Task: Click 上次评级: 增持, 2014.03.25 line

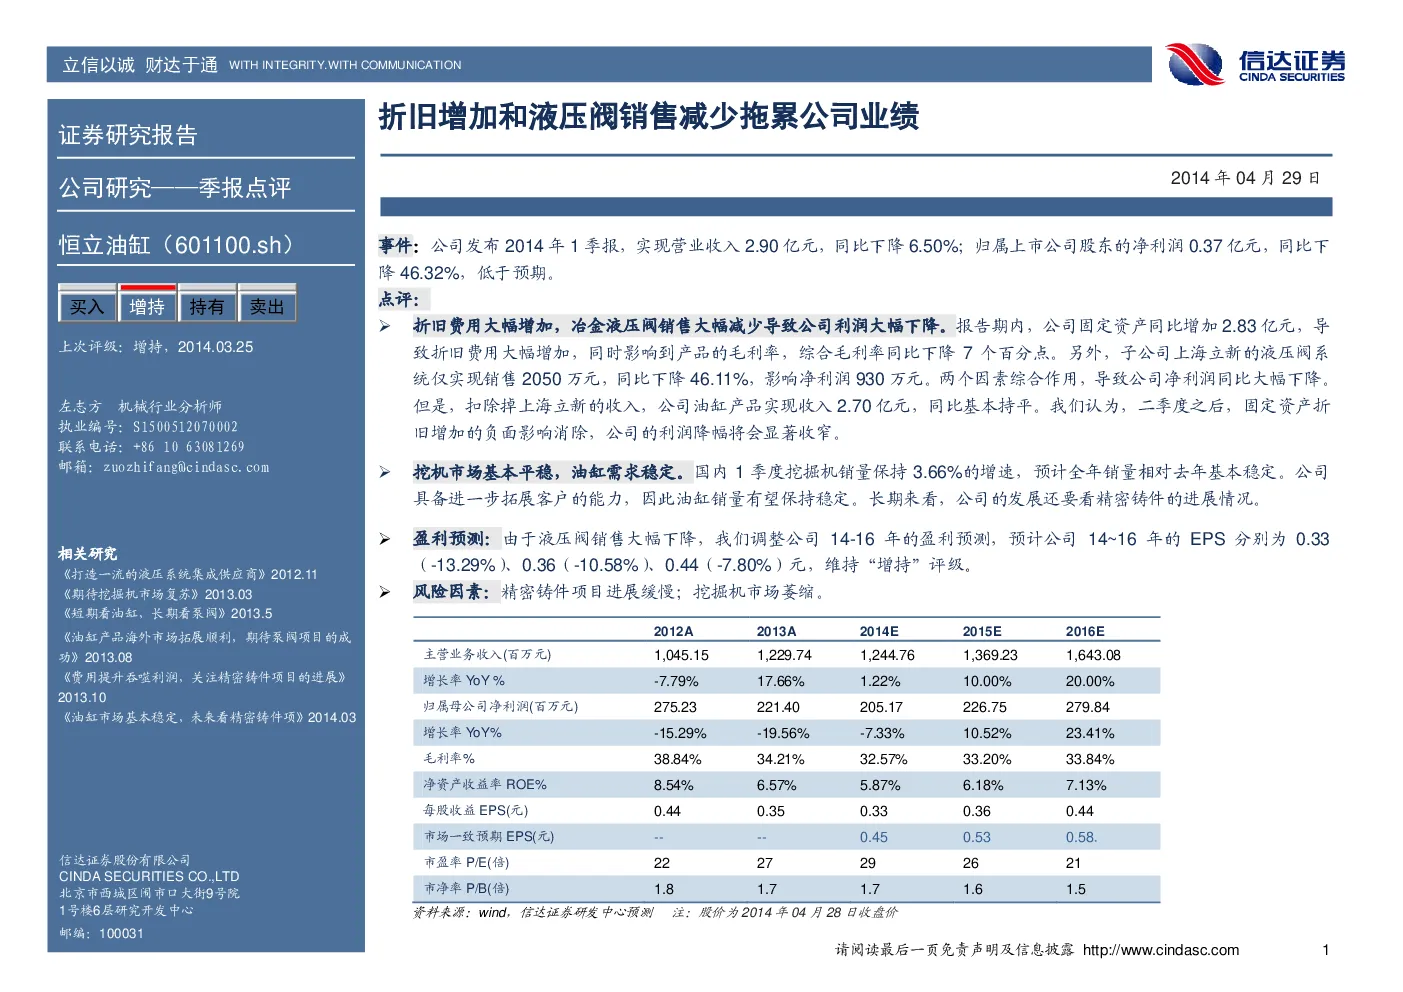Action: pyautogui.click(x=156, y=347)
